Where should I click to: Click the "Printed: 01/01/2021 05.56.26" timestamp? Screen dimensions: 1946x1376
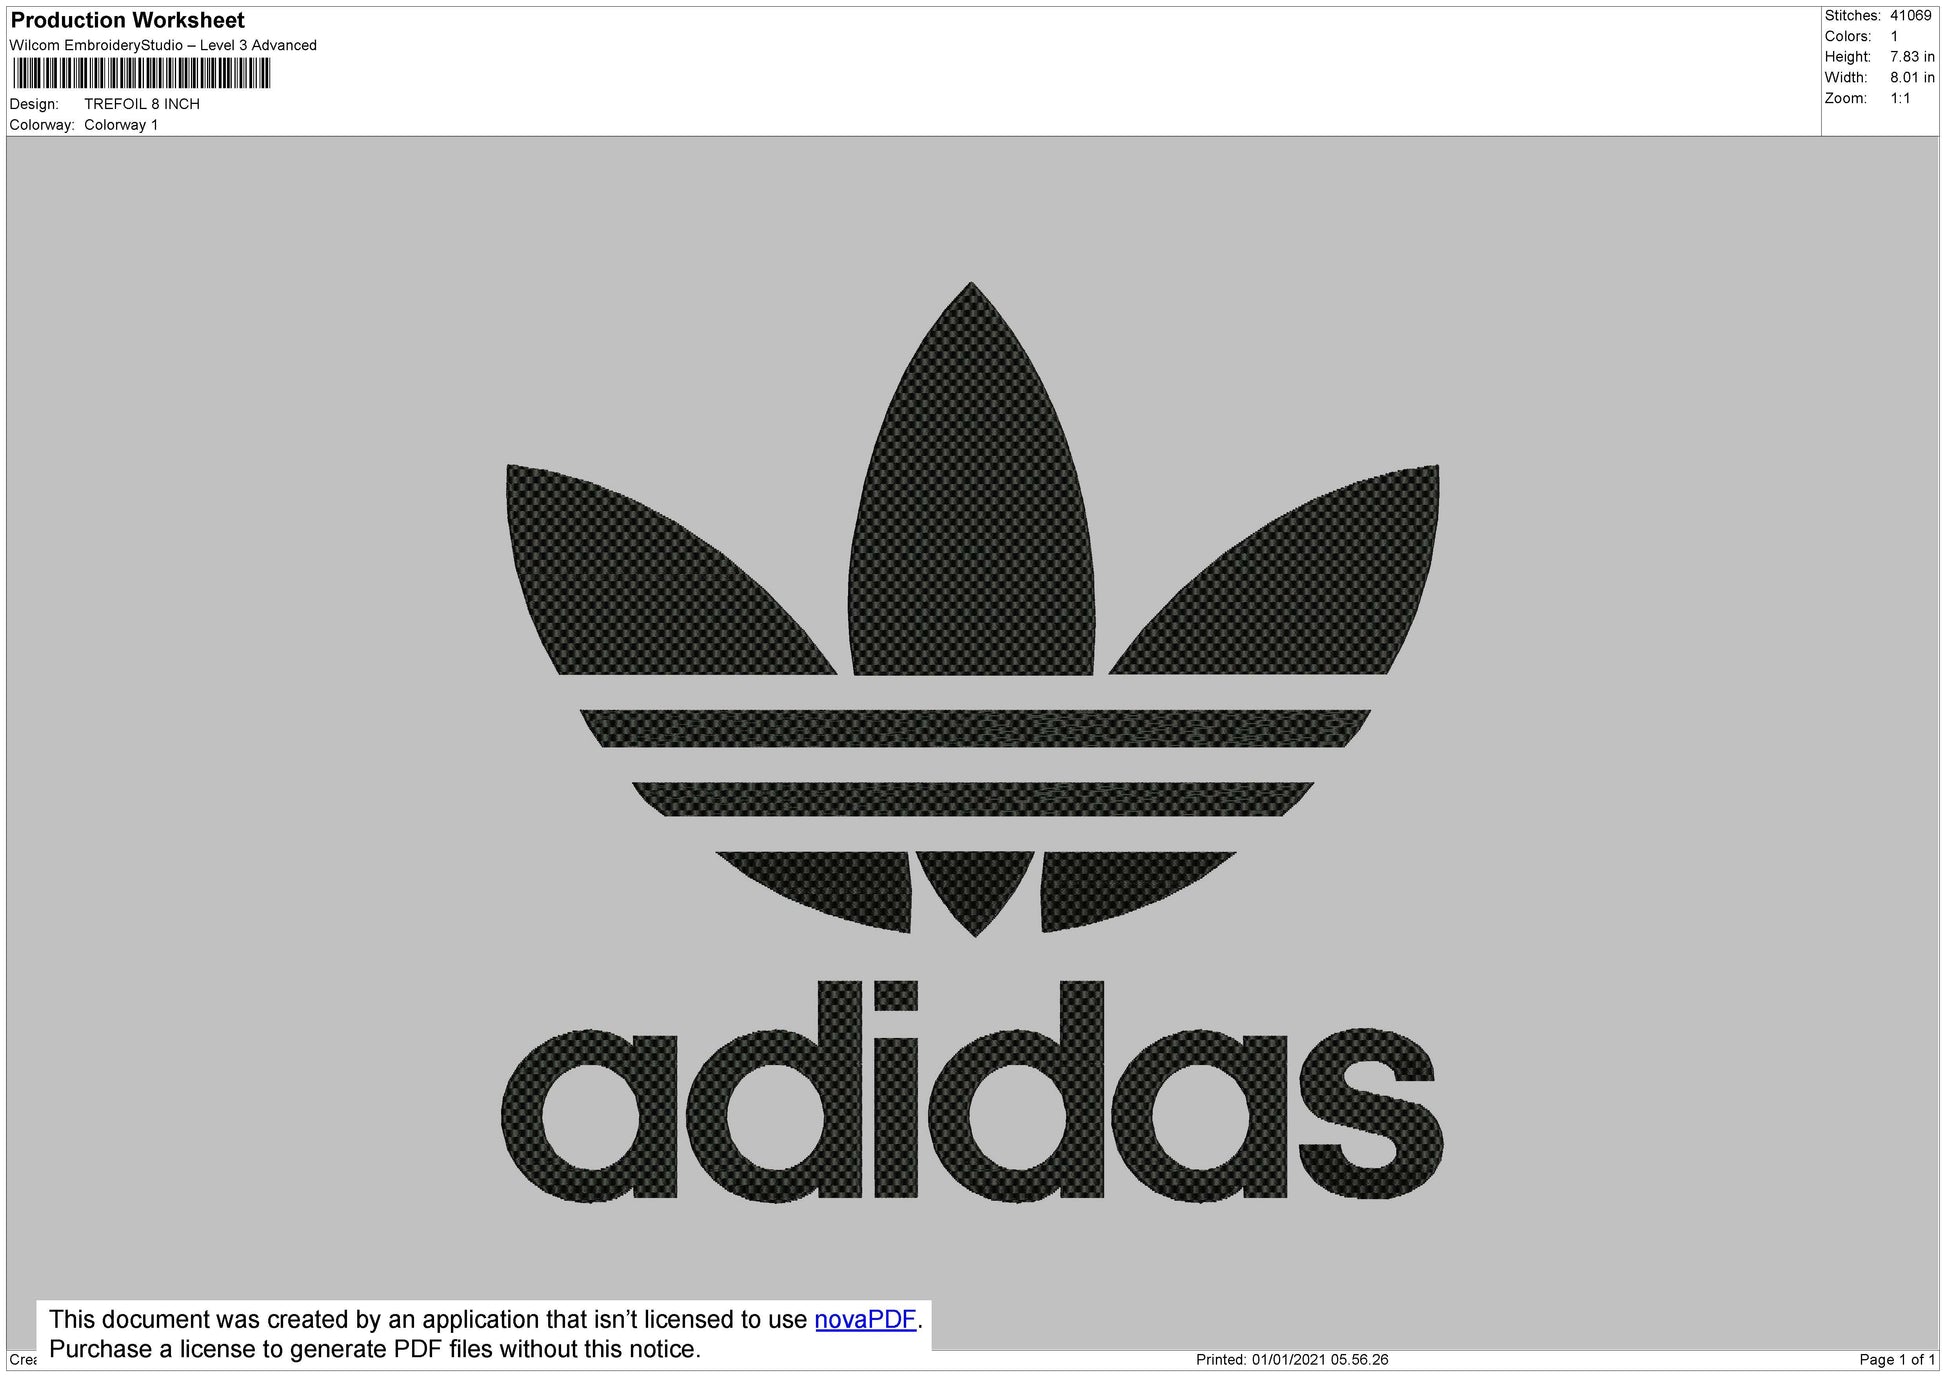1292,1360
